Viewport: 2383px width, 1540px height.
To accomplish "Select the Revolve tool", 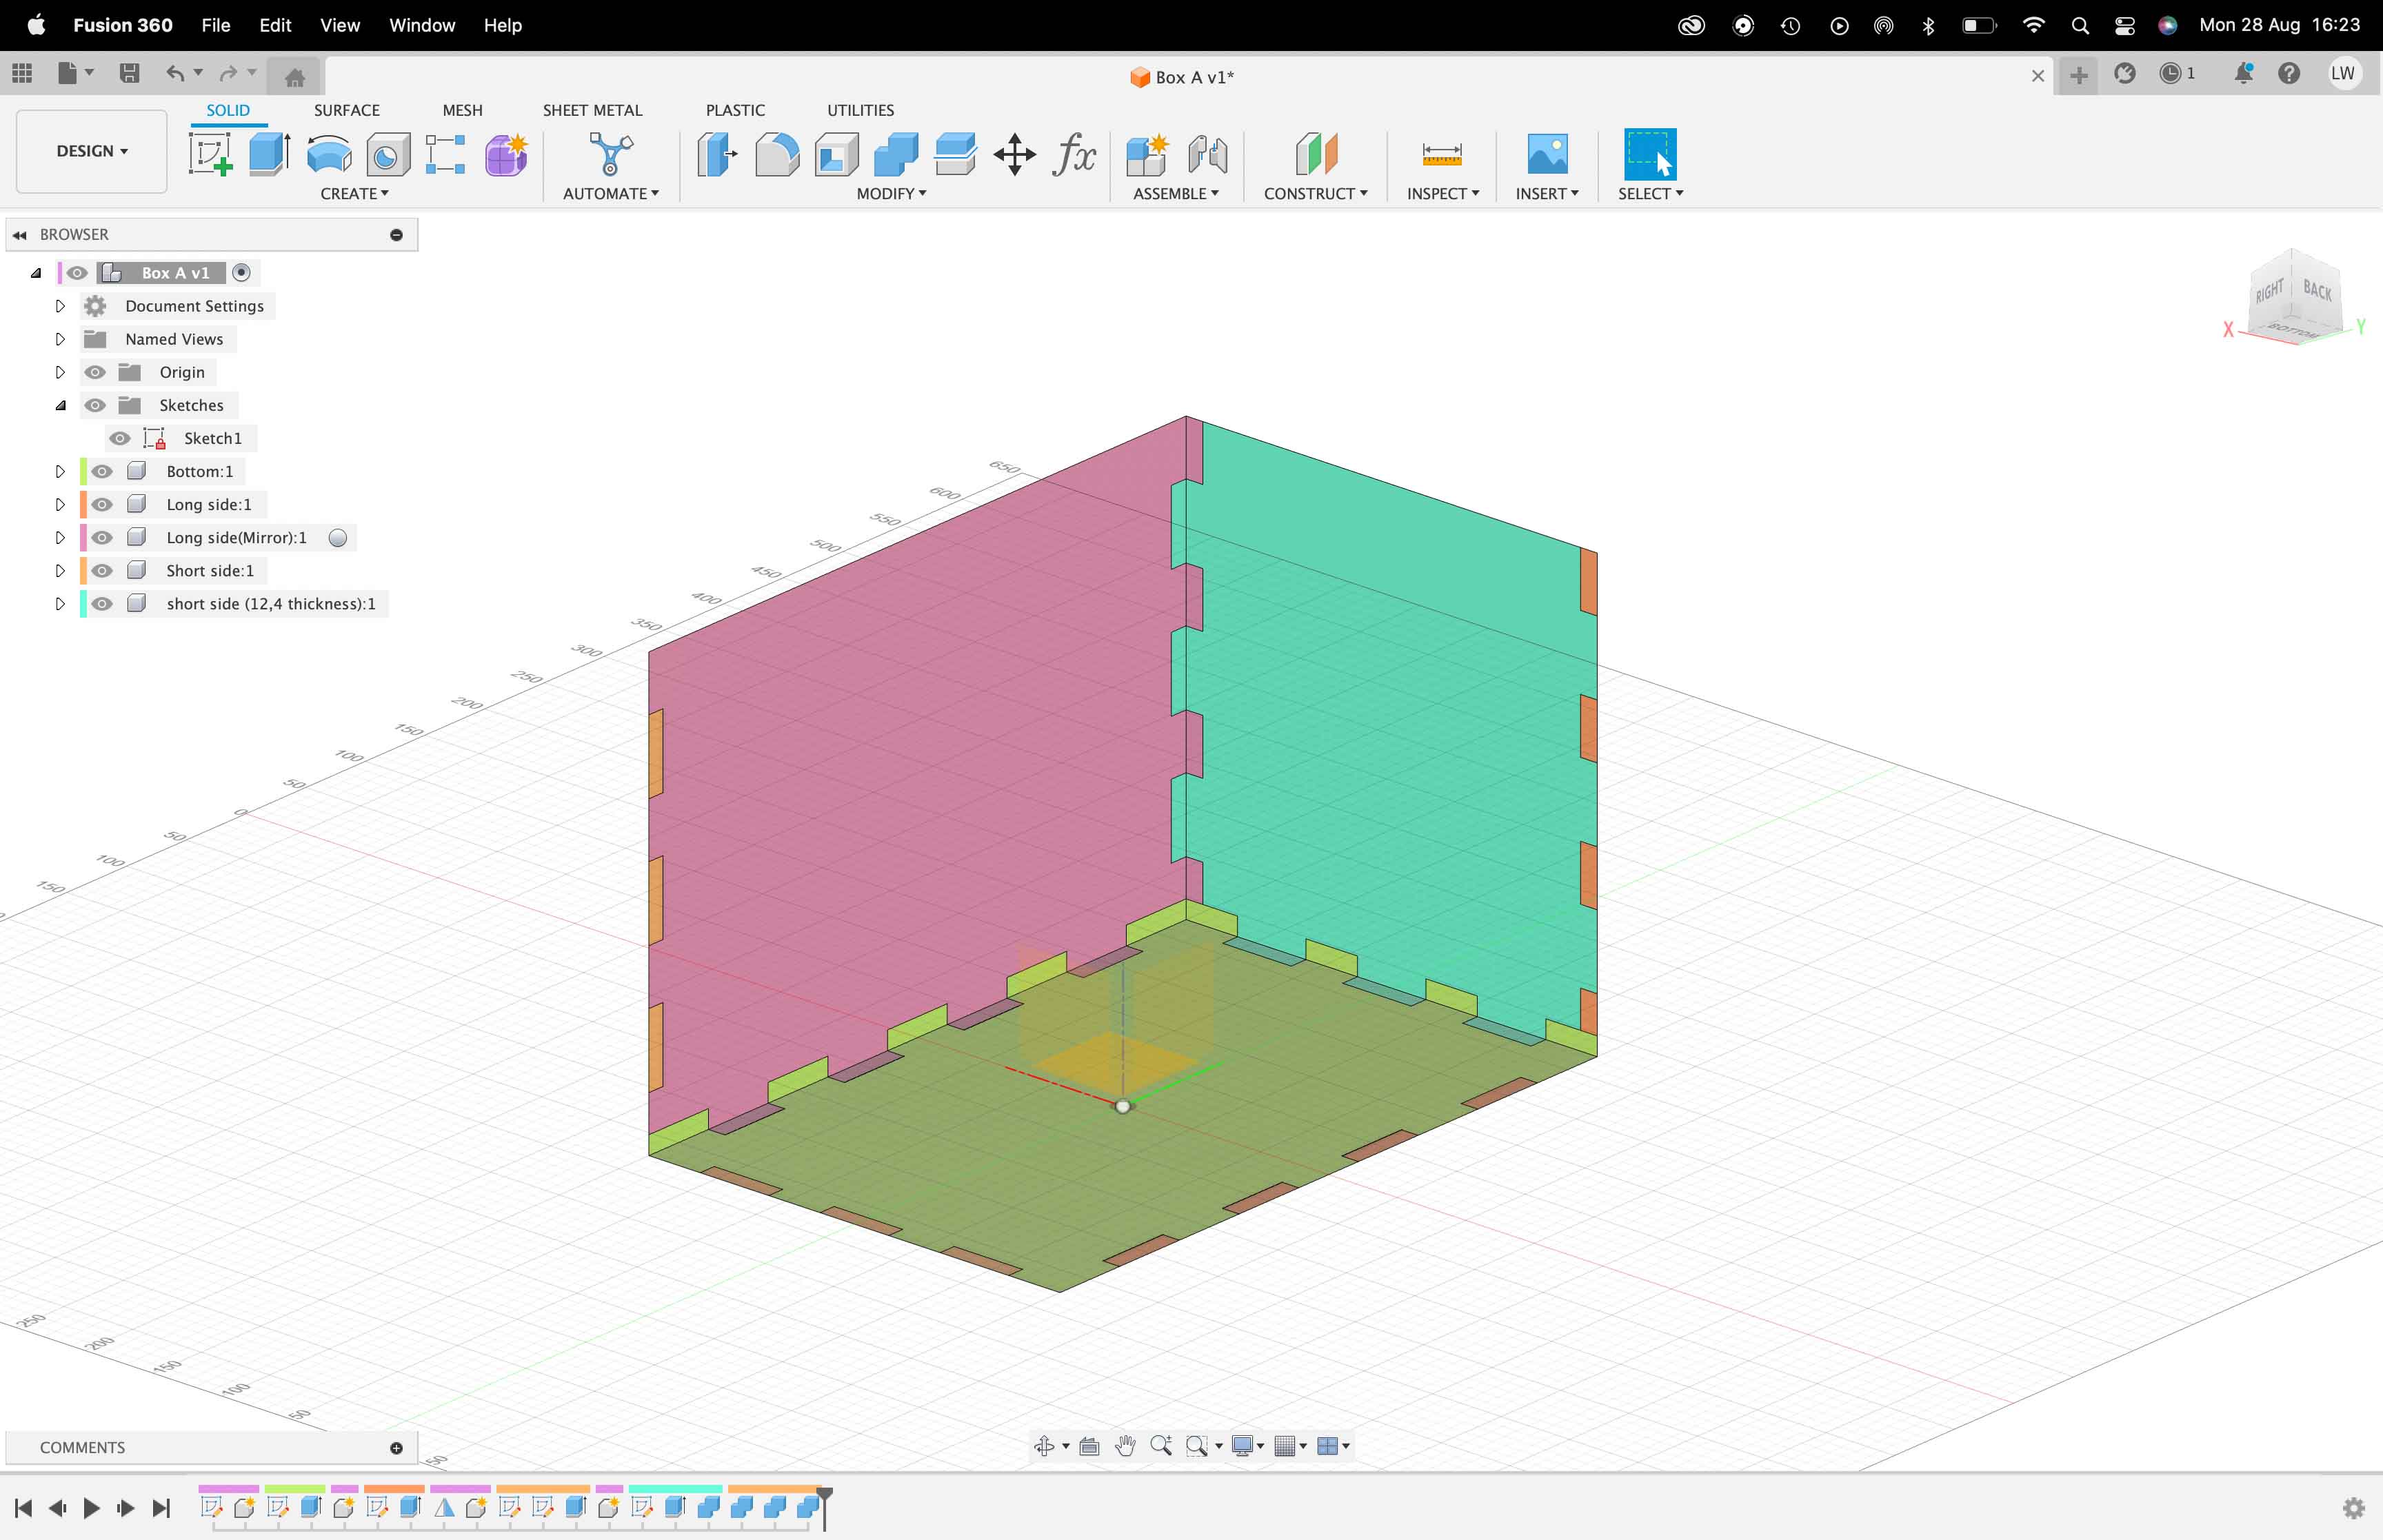I will 329,155.
